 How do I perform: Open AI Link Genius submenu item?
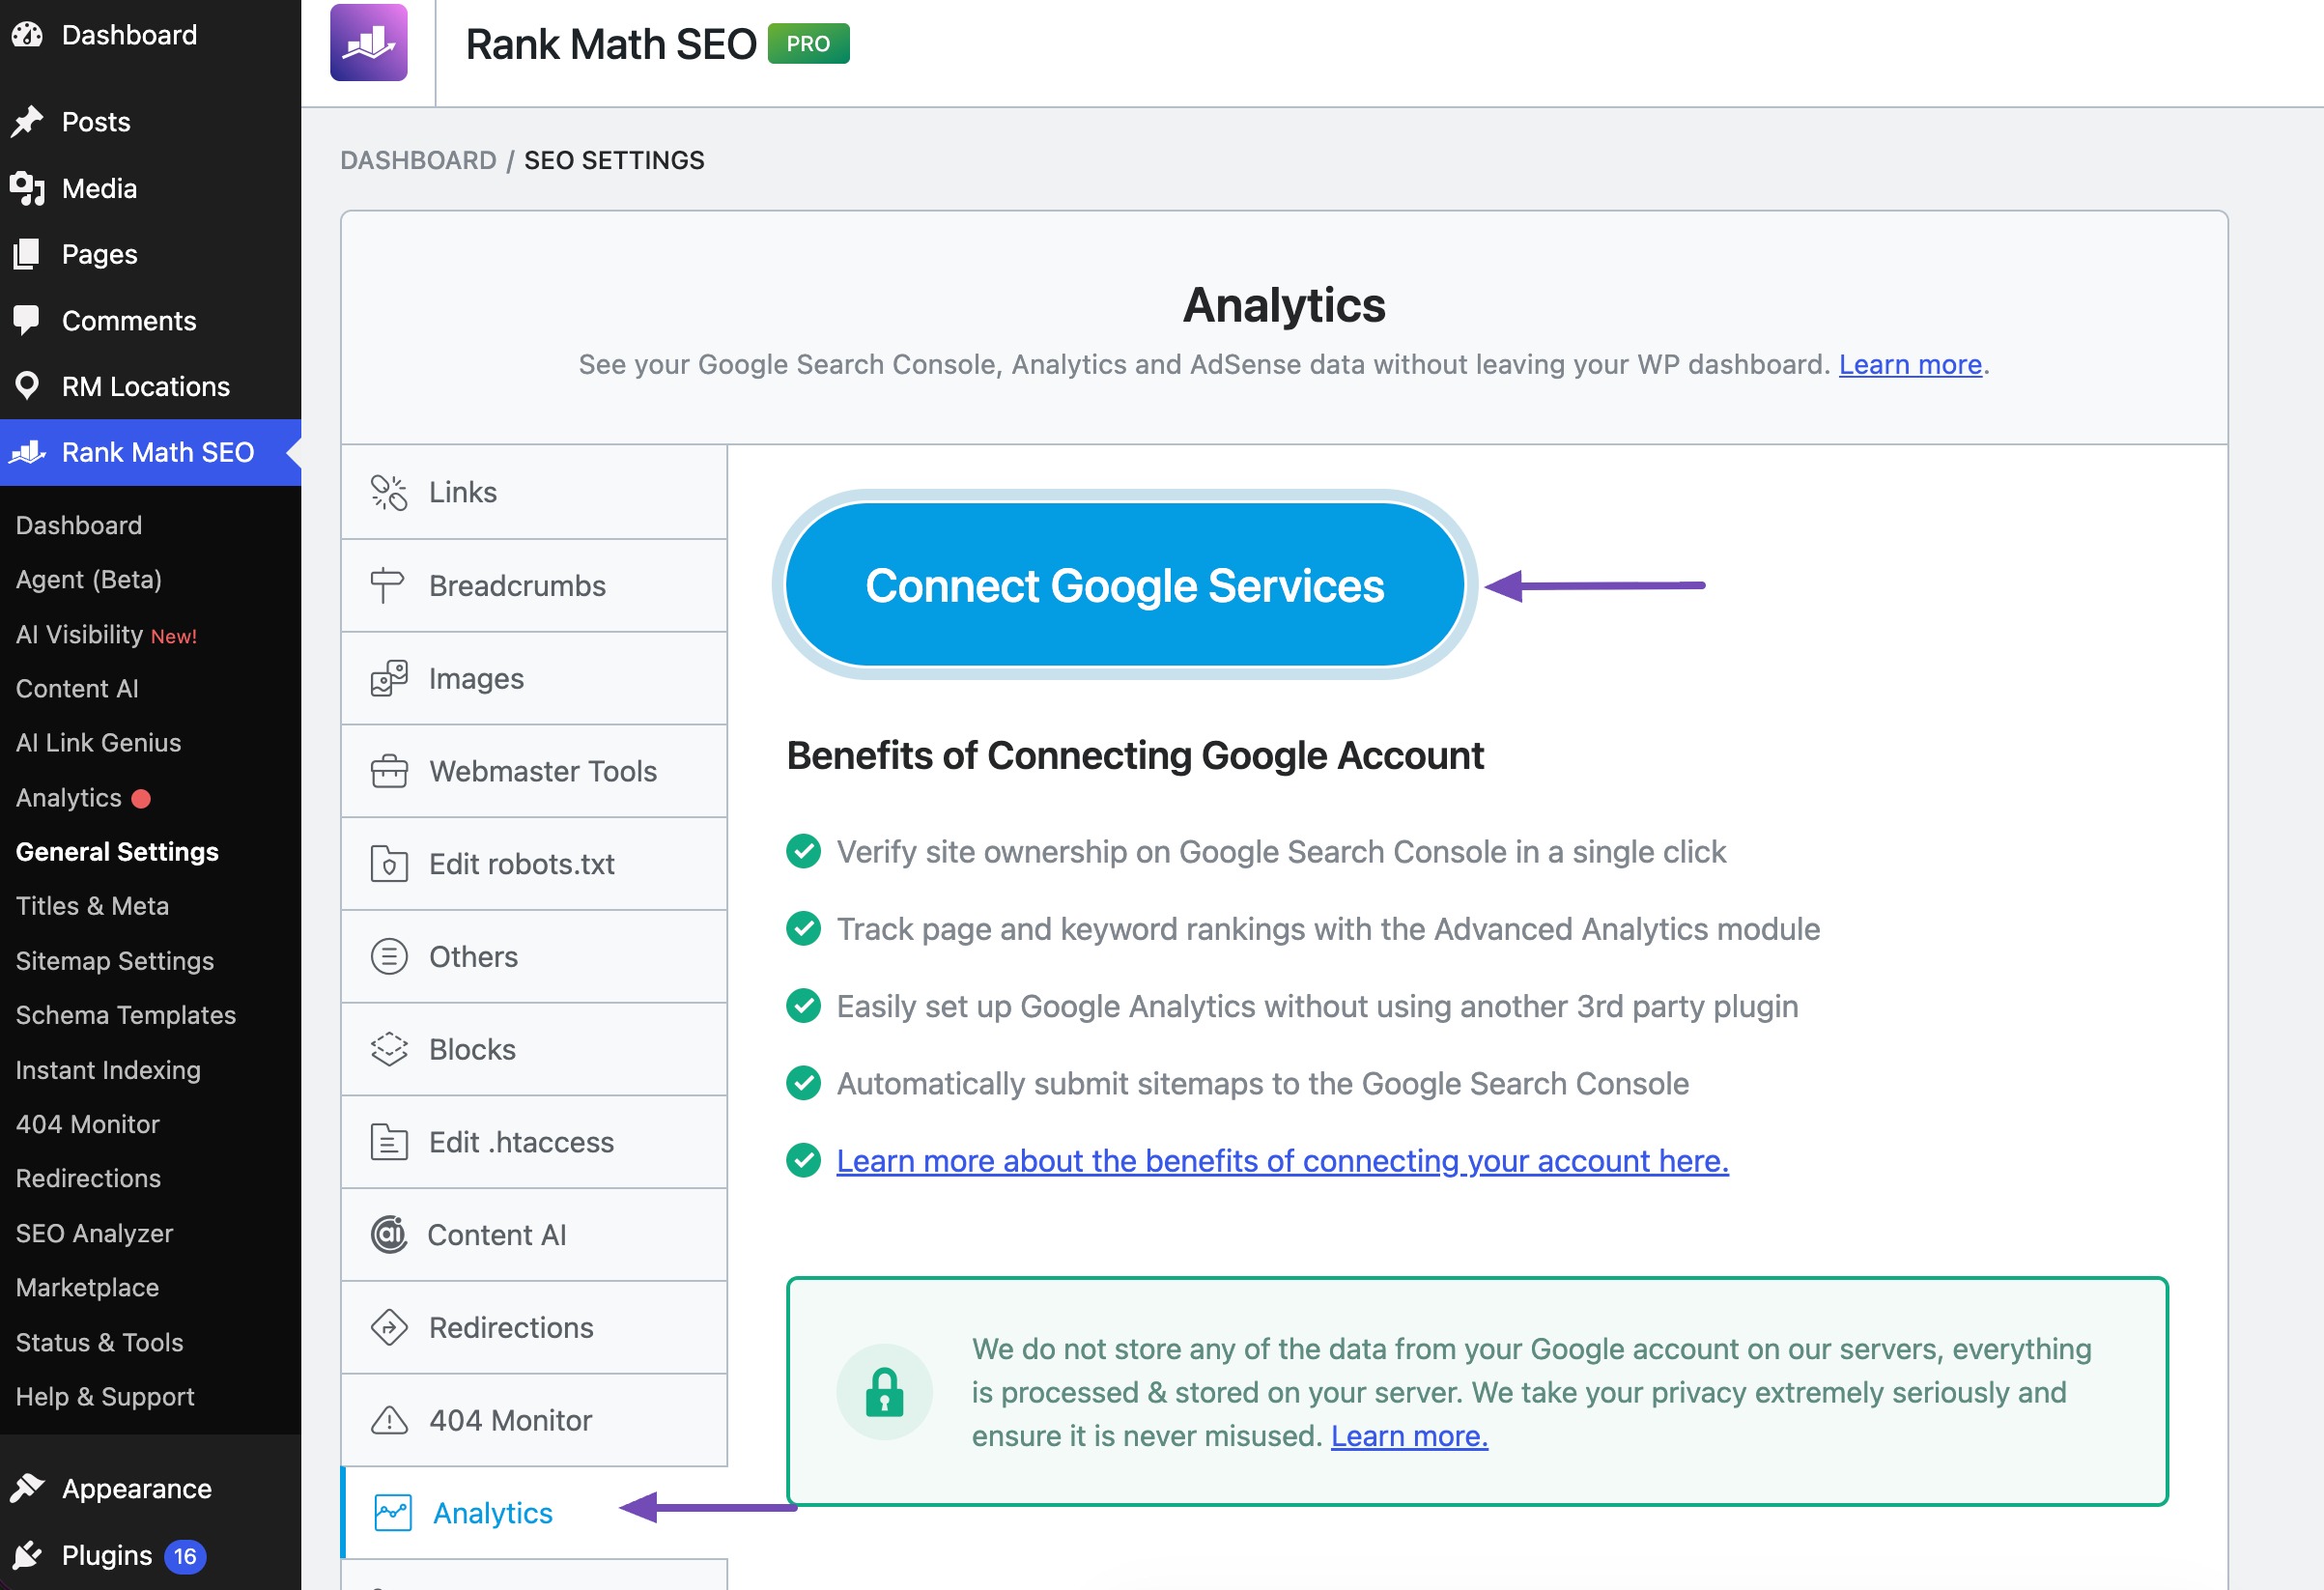pyautogui.click(x=98, y=743)
